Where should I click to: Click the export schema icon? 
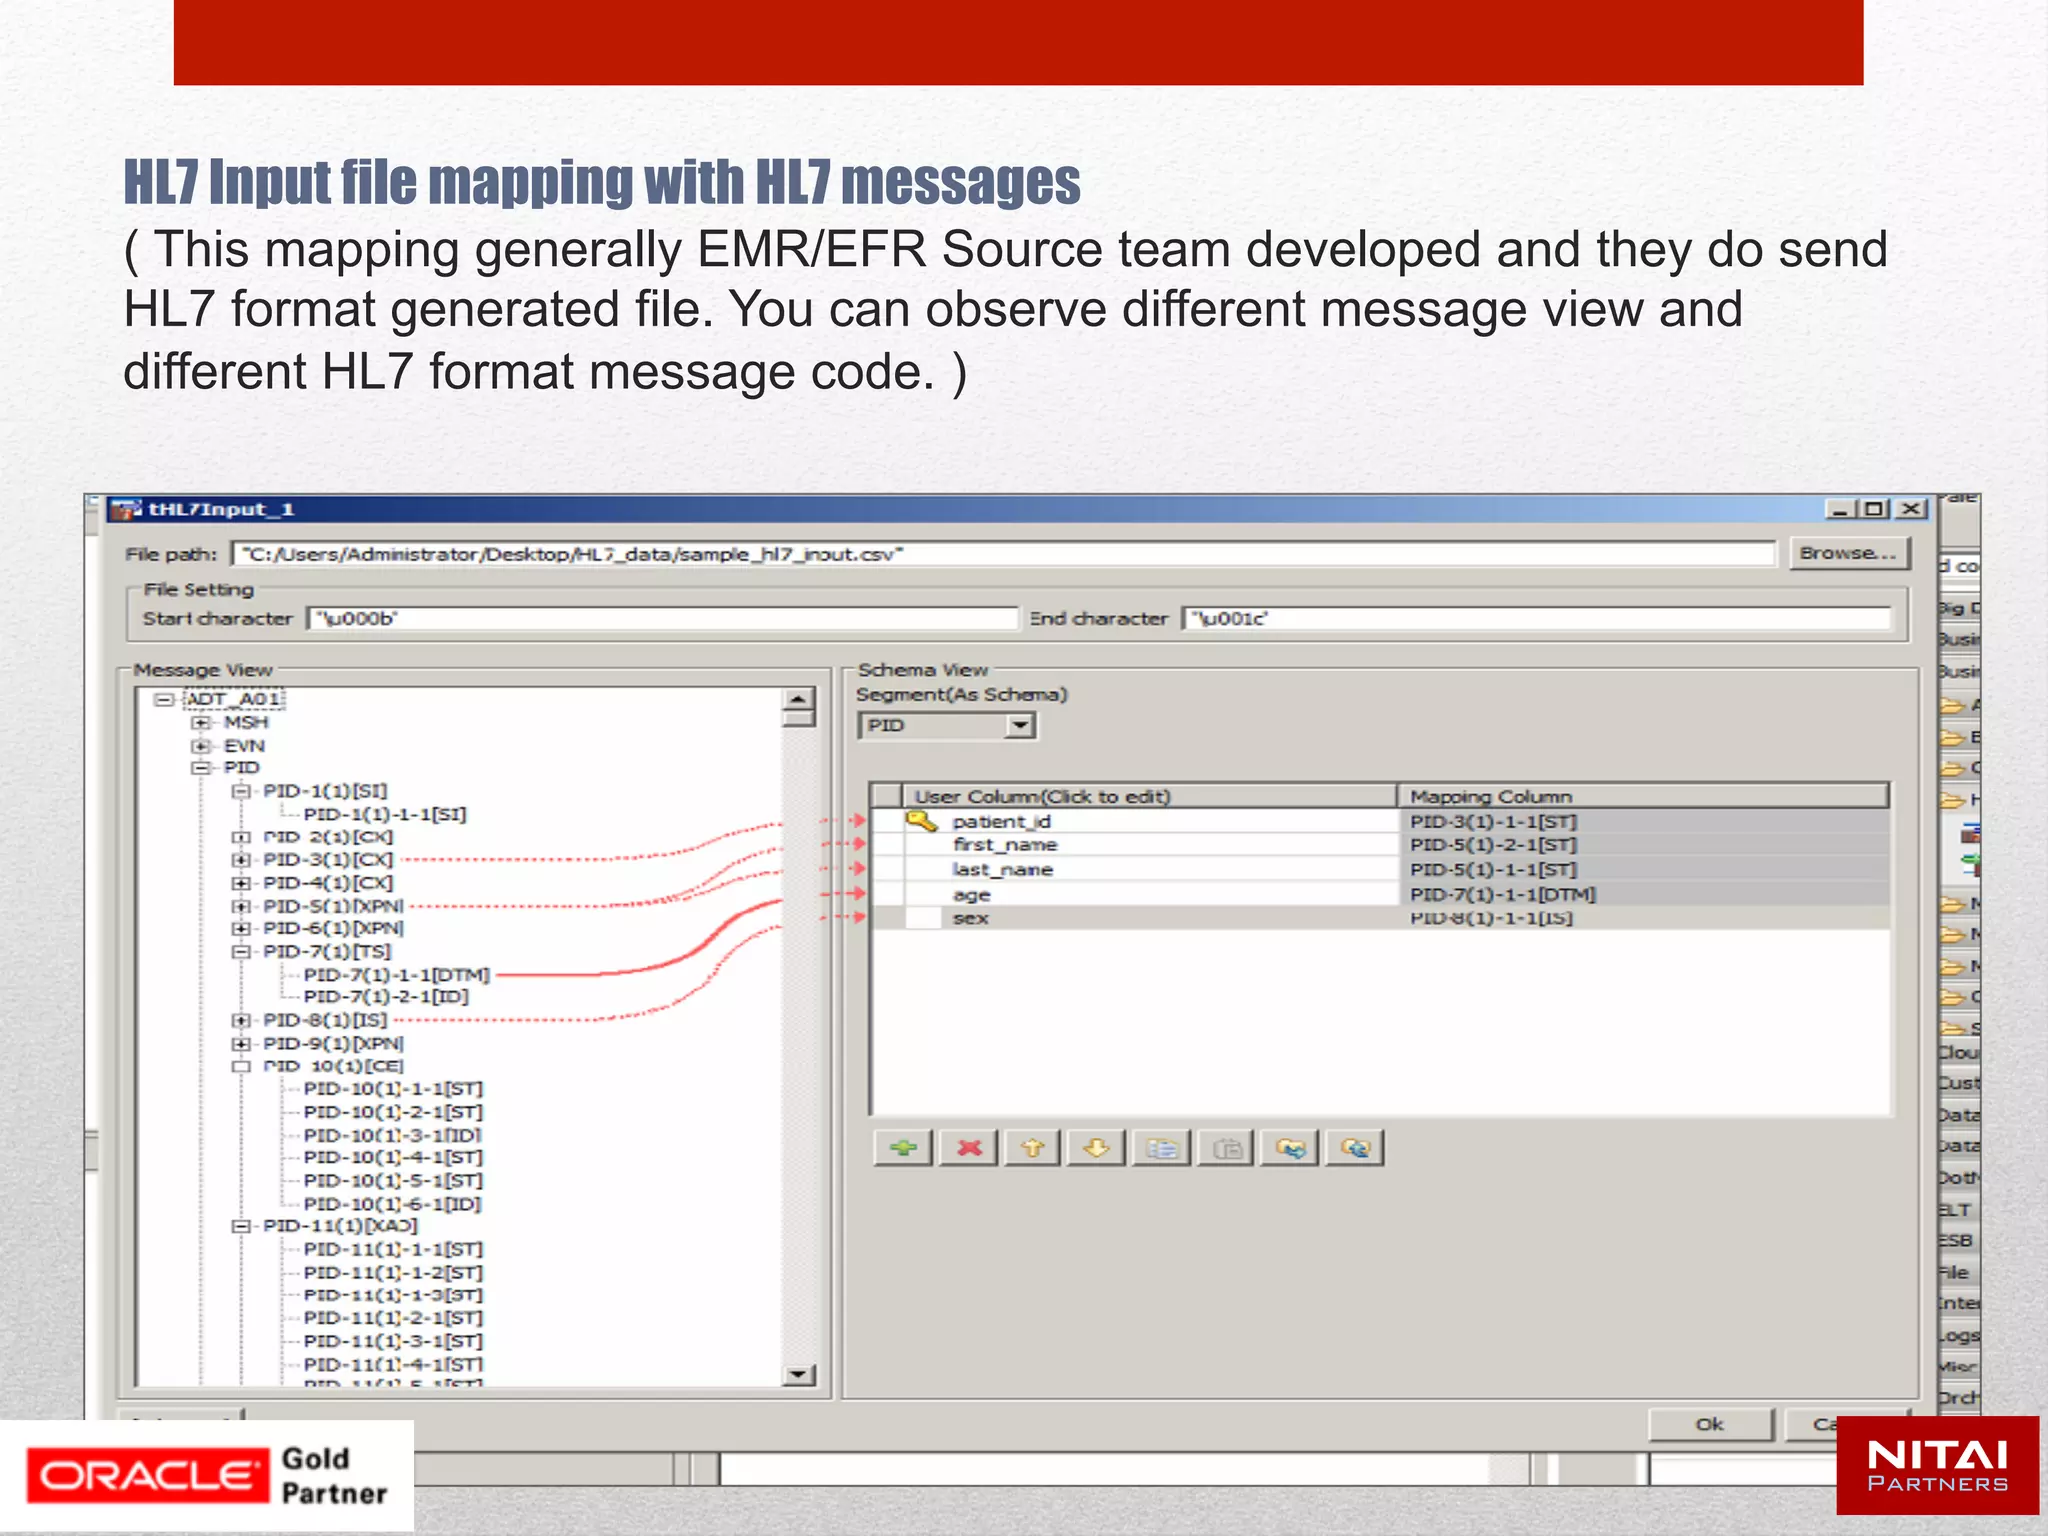[1355, 1148]
